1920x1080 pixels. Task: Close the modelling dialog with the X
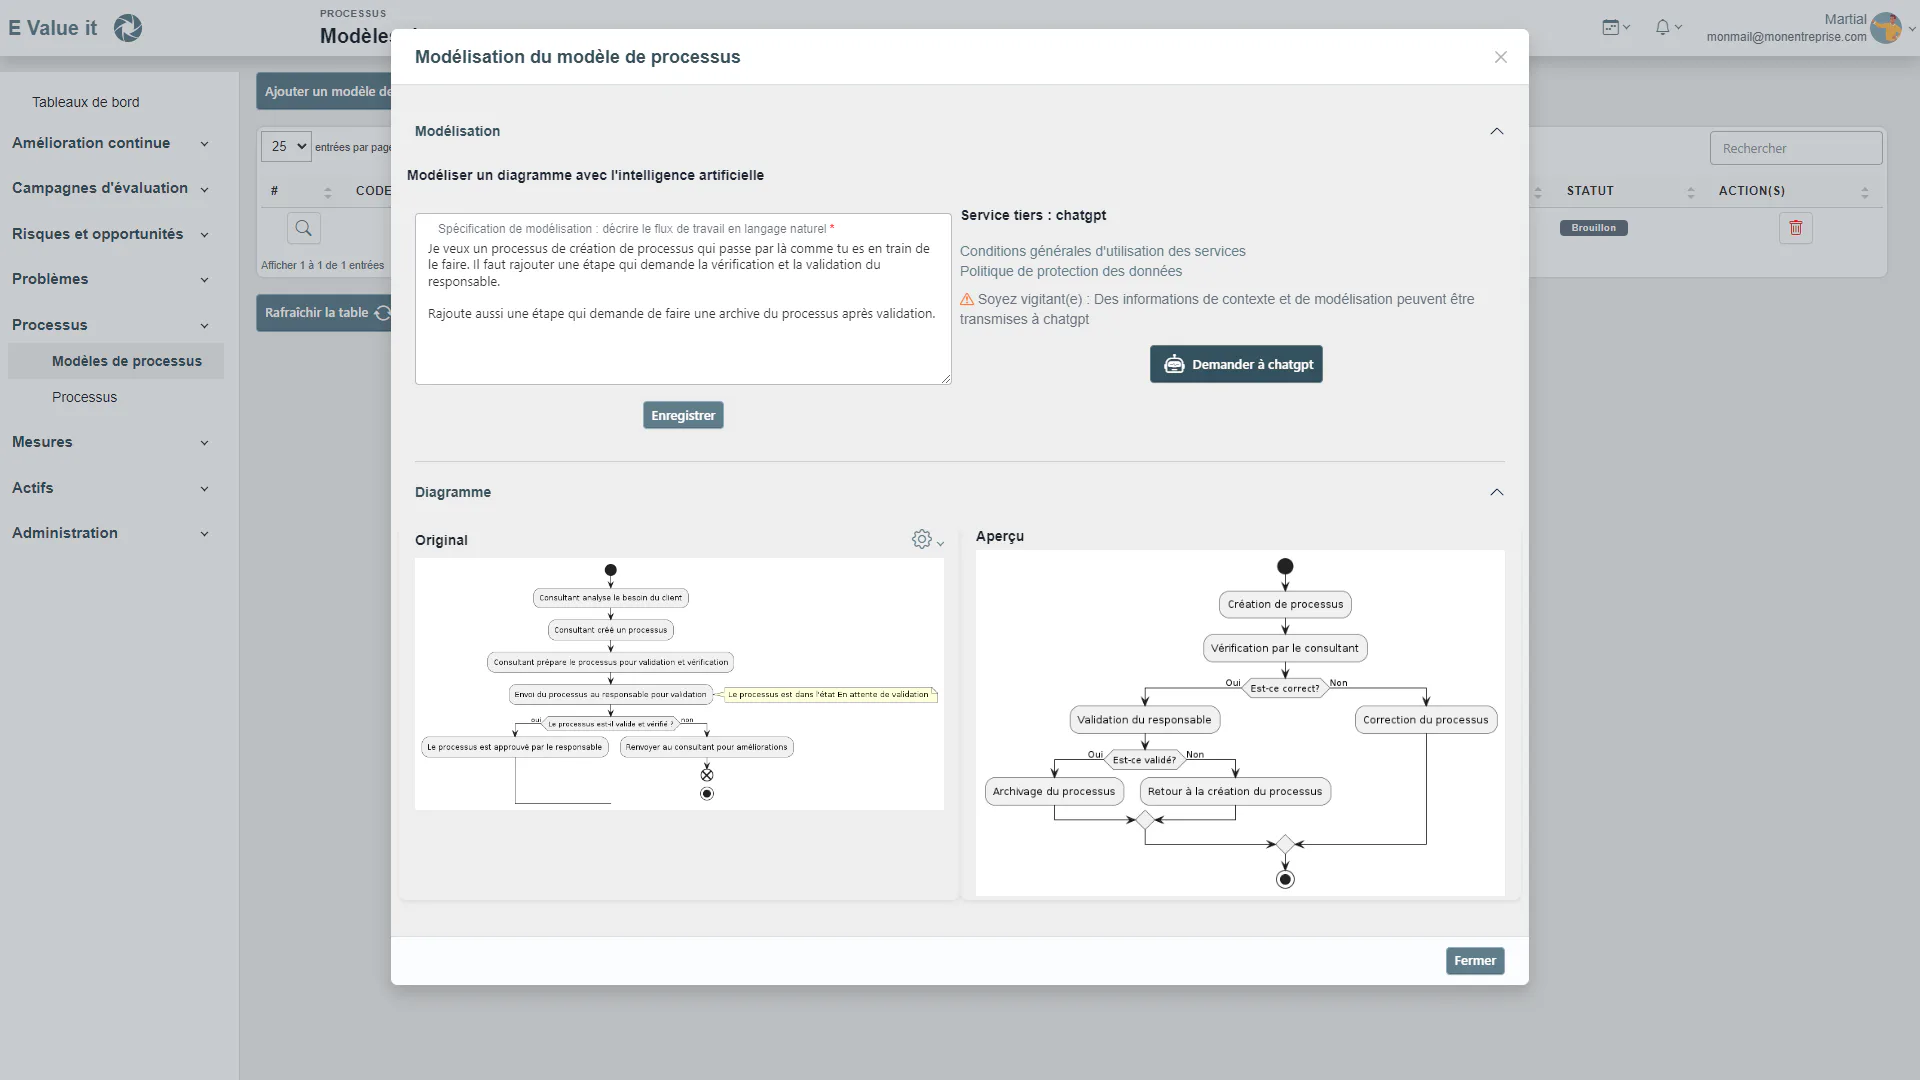point(1500,57)
